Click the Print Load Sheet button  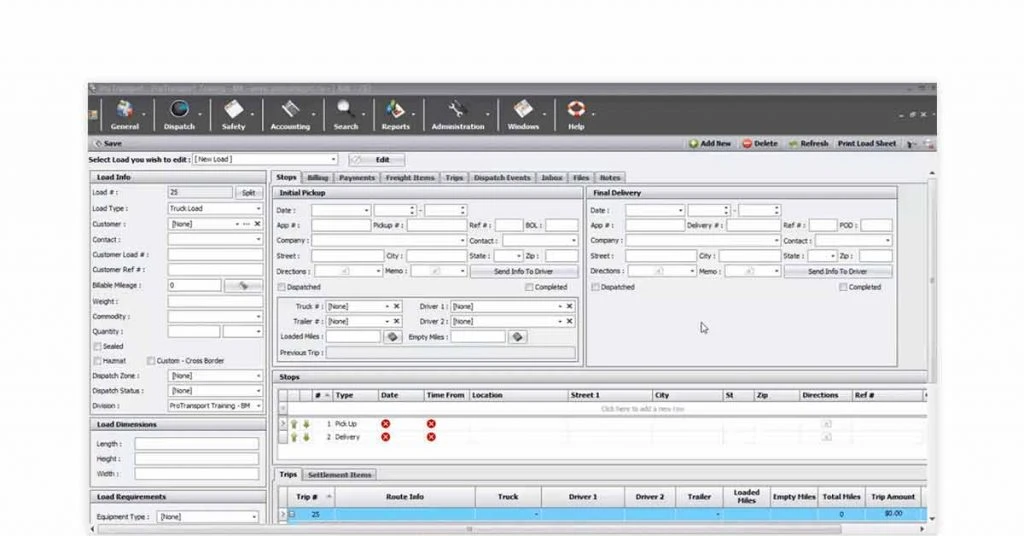coord(866,144)
